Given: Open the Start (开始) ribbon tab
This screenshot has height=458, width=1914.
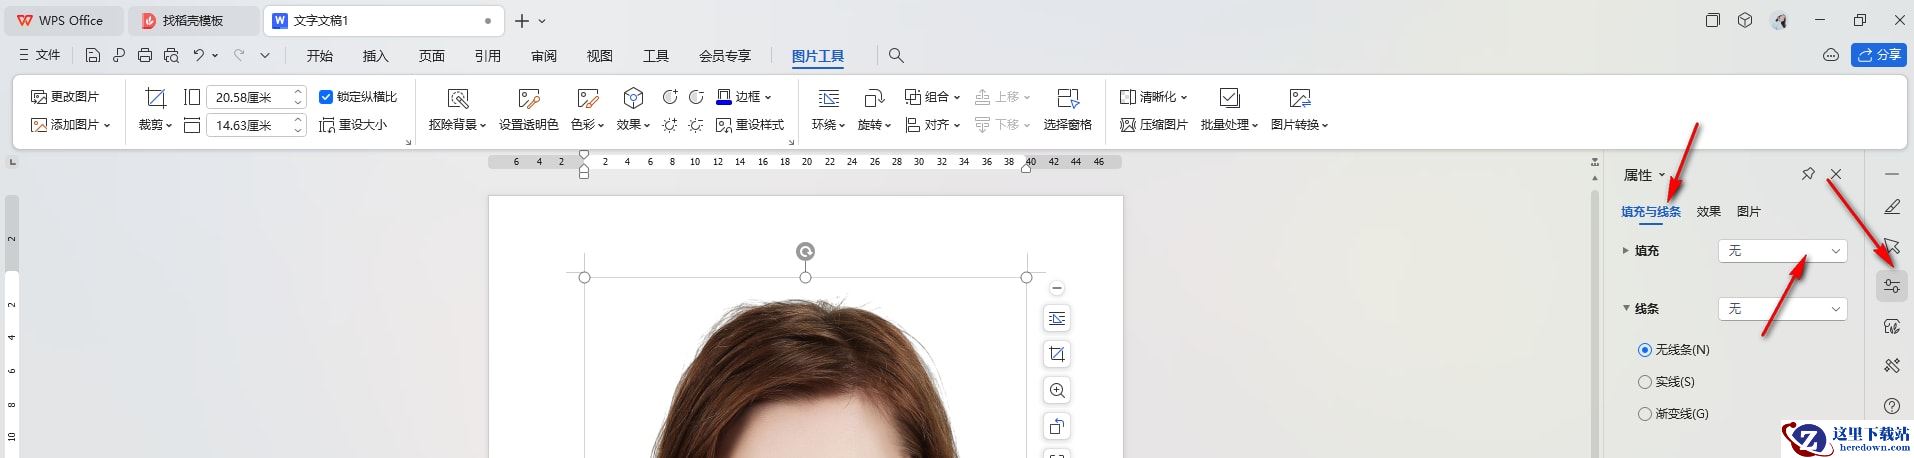Looking at the screenshot, I should pos(319,56).
